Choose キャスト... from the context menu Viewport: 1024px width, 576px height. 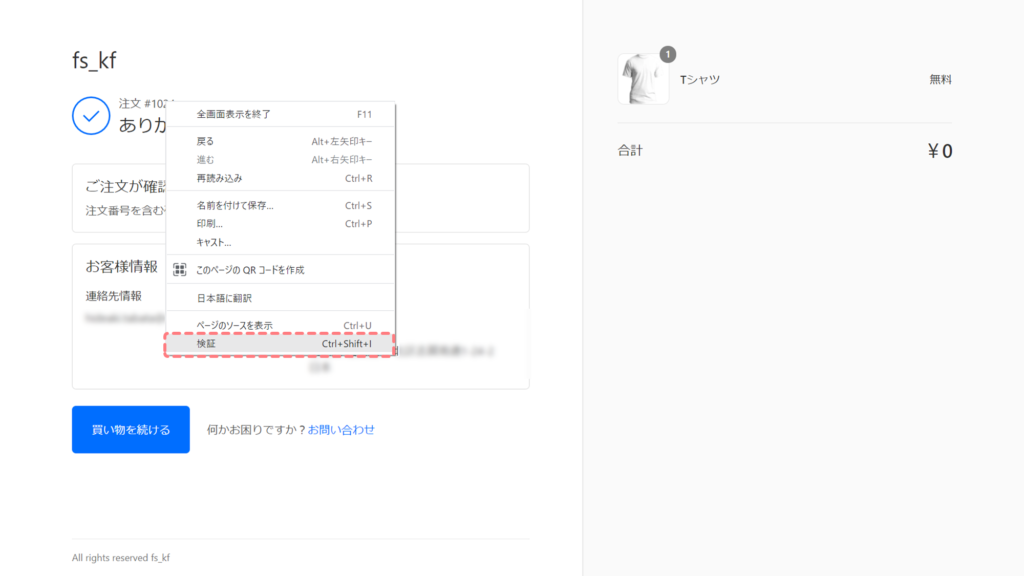[x=280, y=242]
